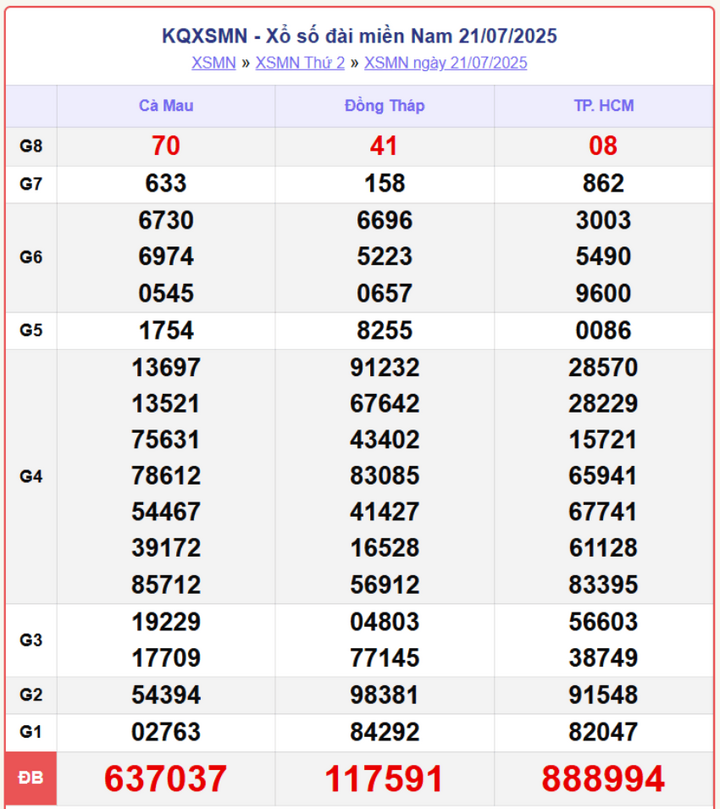Click the G3 number 56603
The width and height of the screenshot is (720, 809).
click(x=603, y=622)
